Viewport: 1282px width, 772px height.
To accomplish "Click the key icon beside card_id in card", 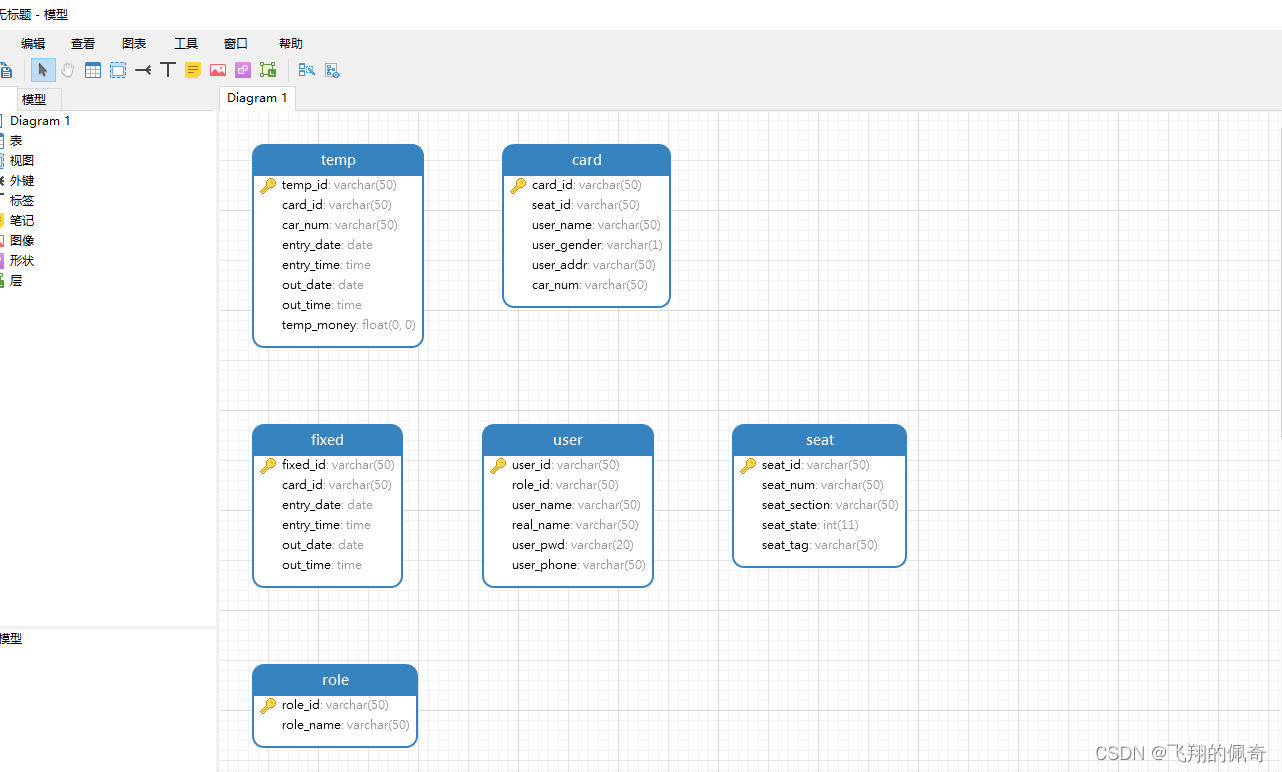I will tap(518, 185).
